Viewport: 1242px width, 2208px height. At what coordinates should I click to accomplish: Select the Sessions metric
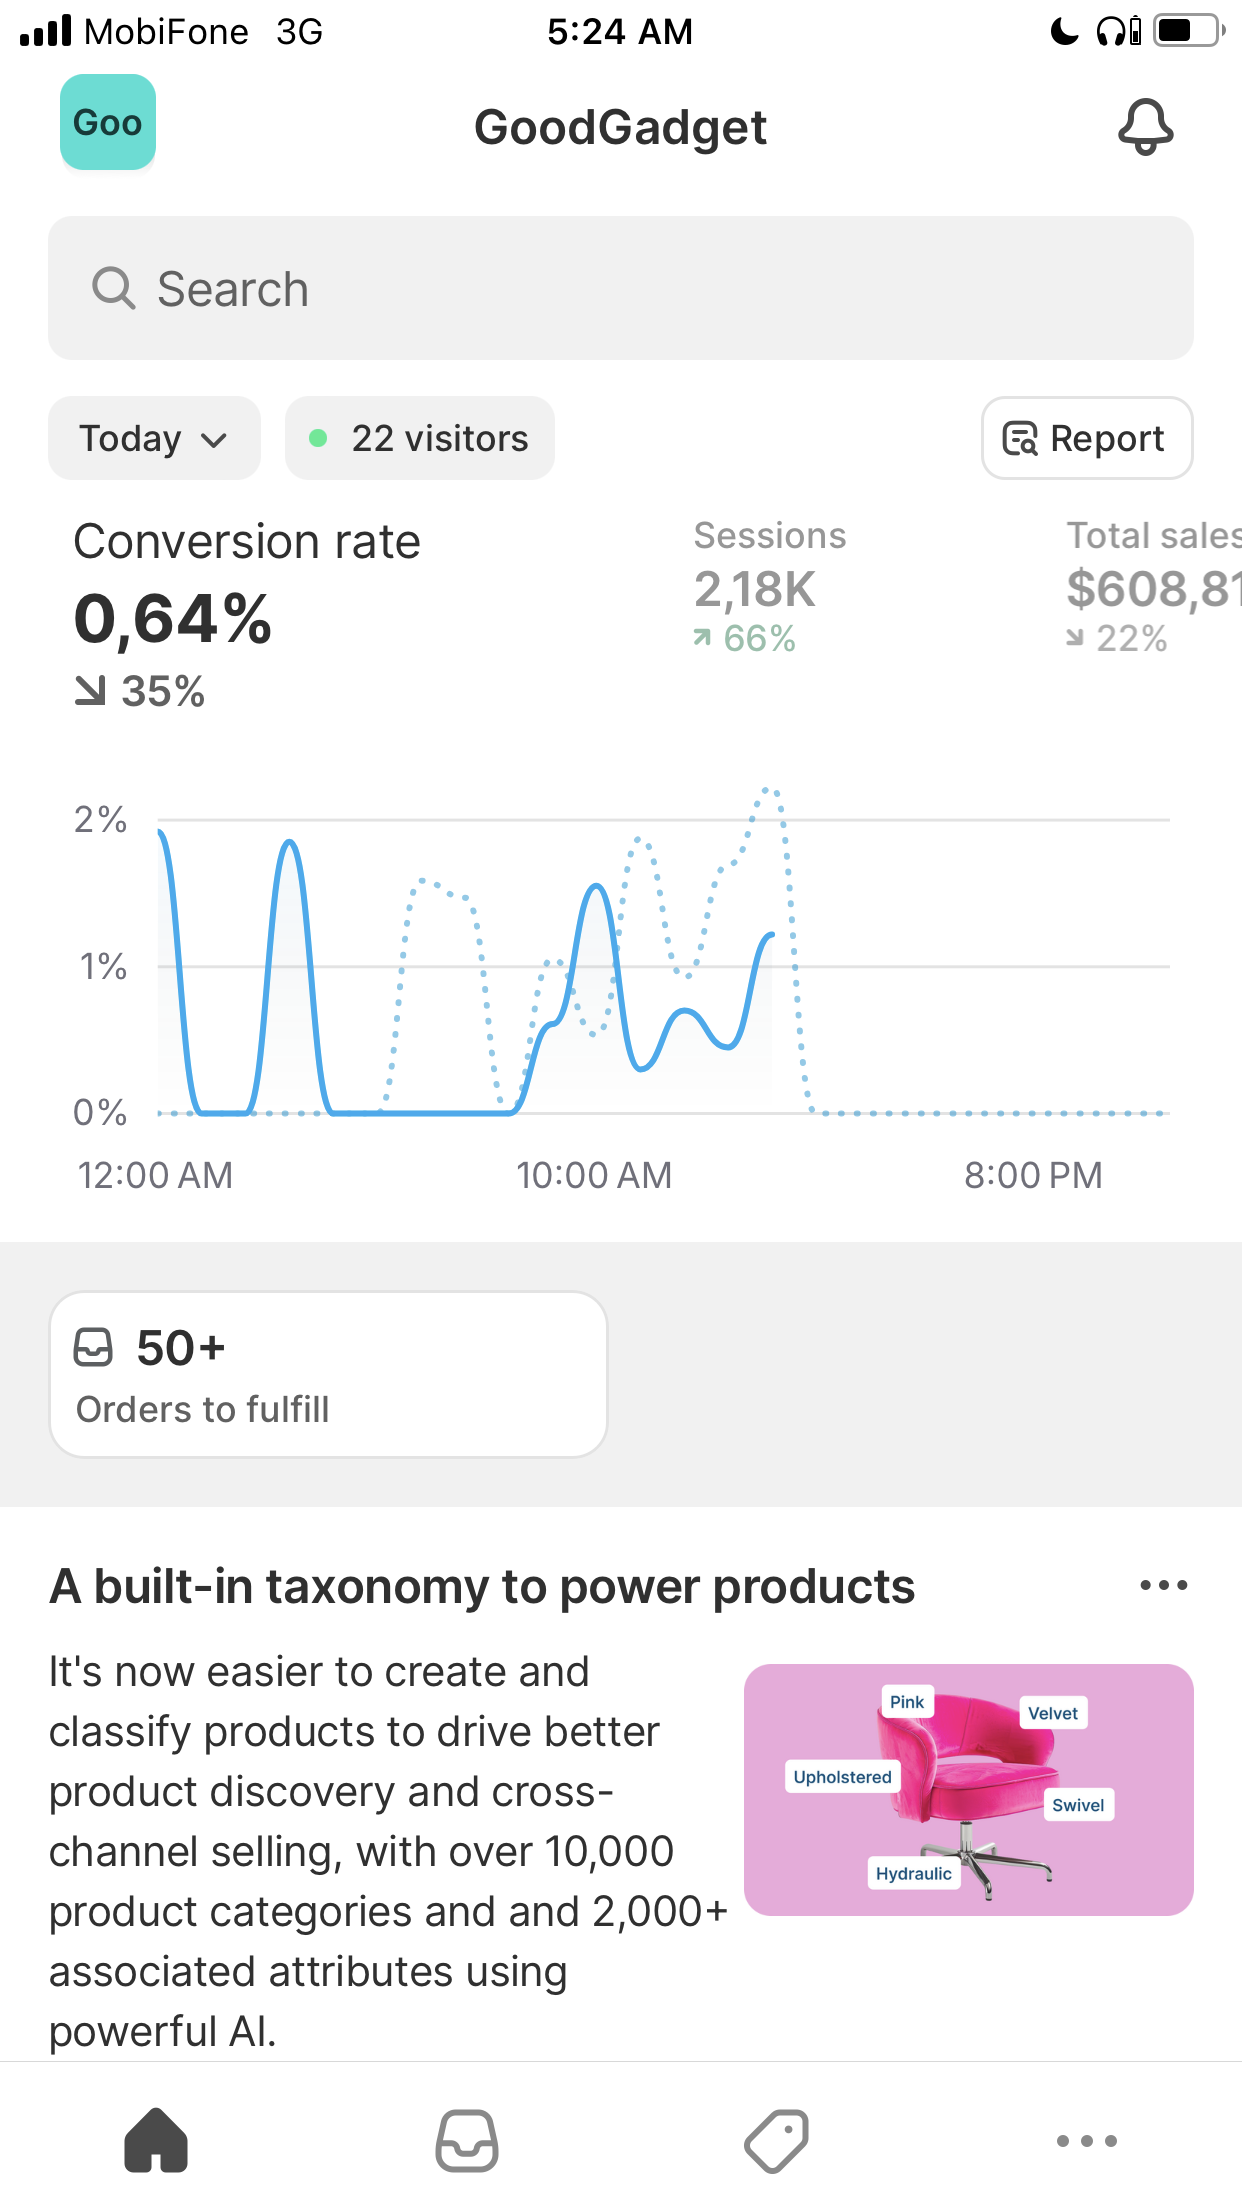(770, 587)
